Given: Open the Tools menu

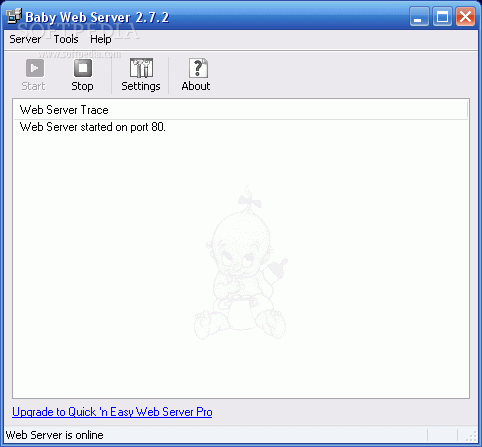Looking at the screenshot, I should coord(66,39).
